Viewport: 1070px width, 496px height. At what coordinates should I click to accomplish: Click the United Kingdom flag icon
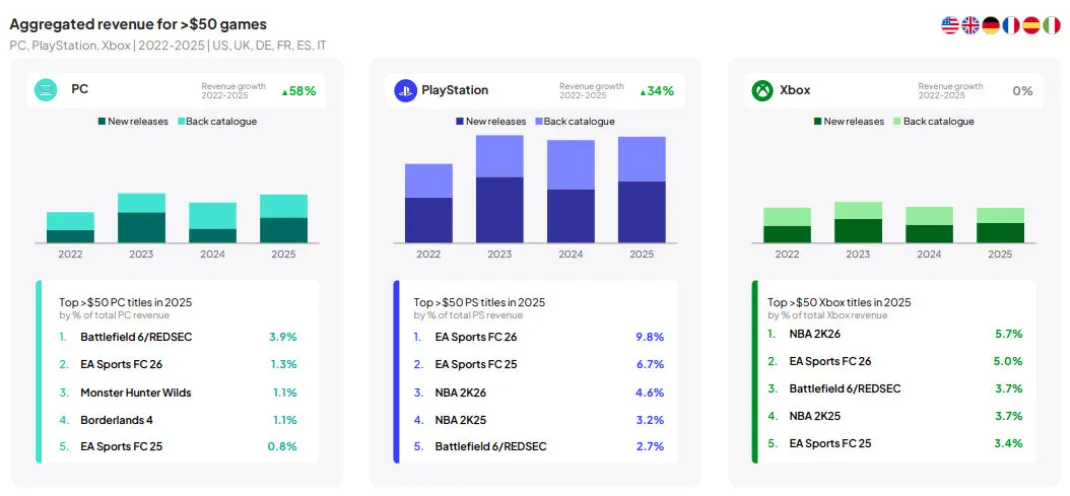(x=970, y=26)
